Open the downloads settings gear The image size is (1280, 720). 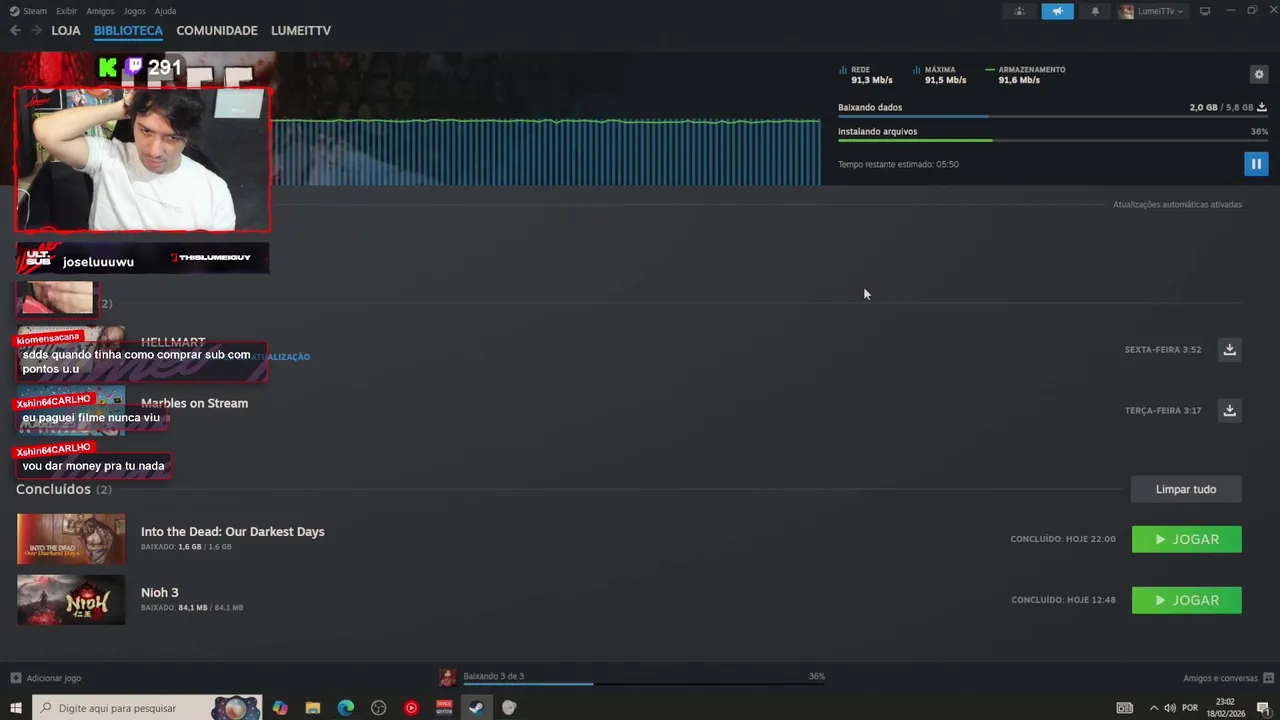point(1258,74)
